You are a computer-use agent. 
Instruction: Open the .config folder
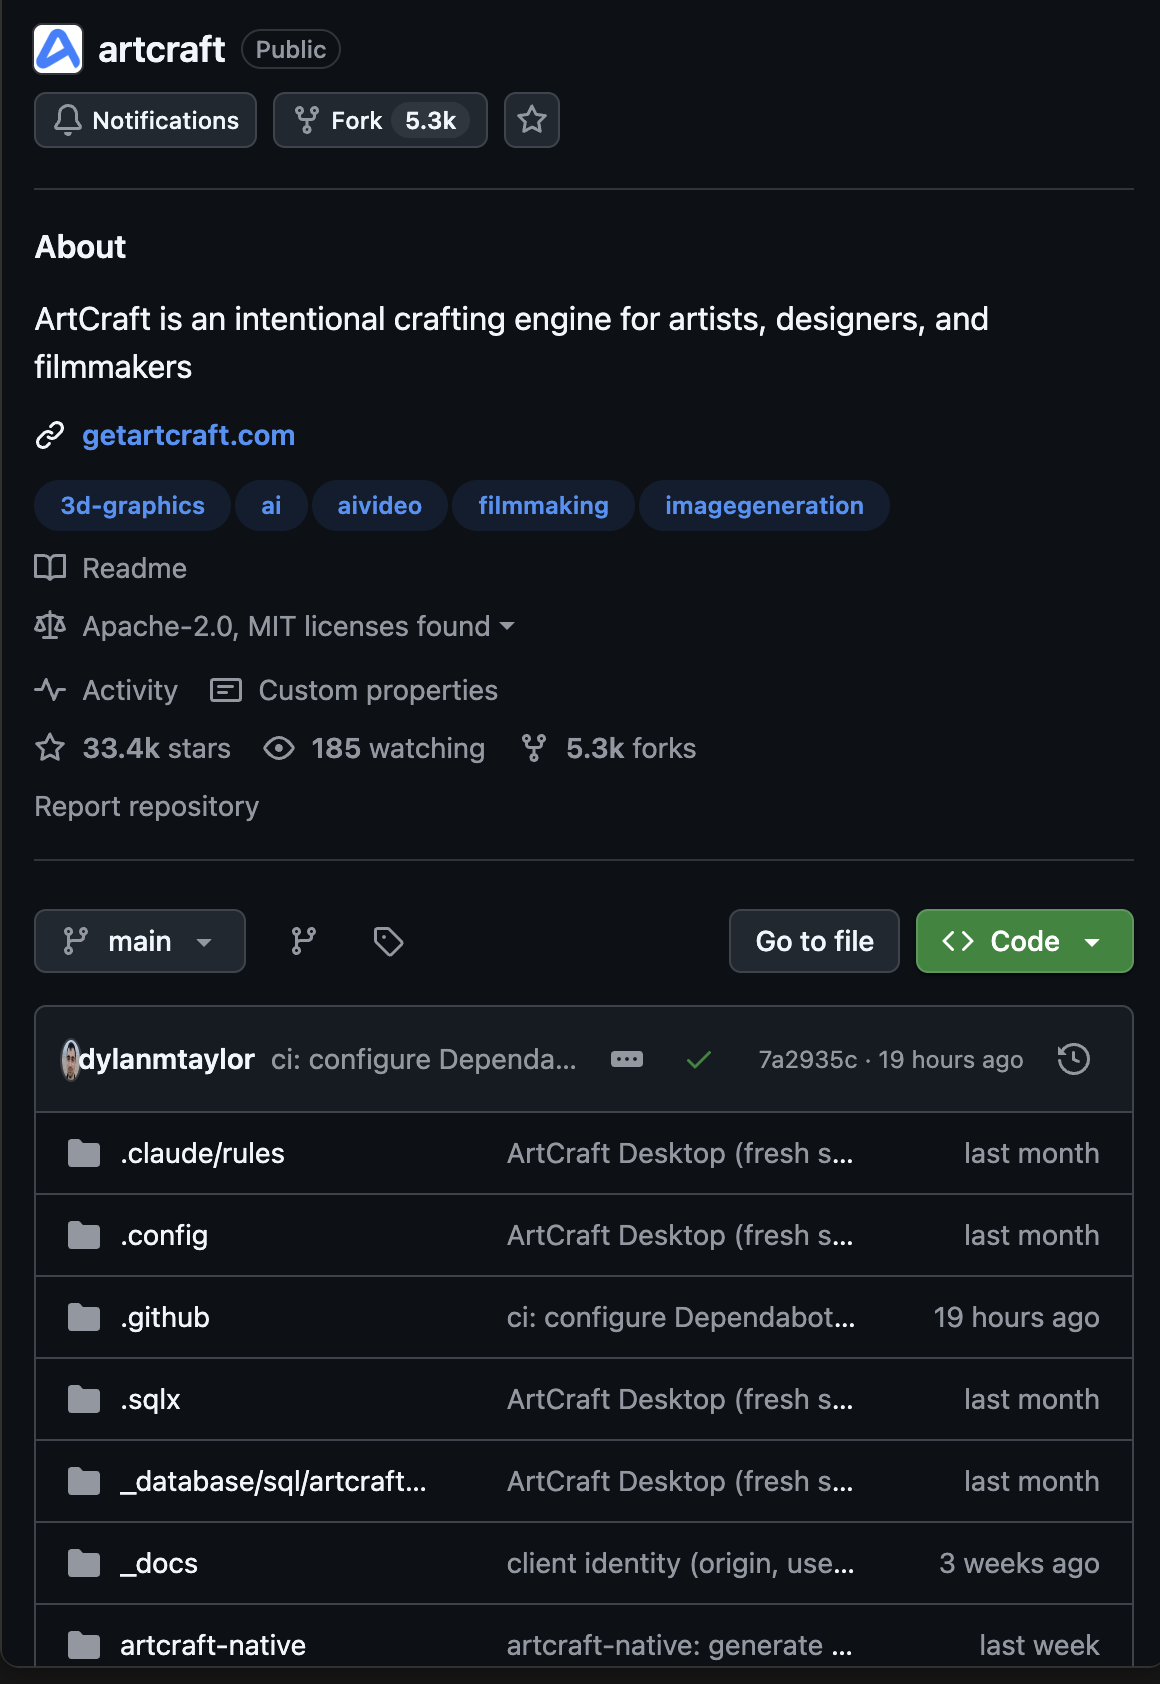164,1235
